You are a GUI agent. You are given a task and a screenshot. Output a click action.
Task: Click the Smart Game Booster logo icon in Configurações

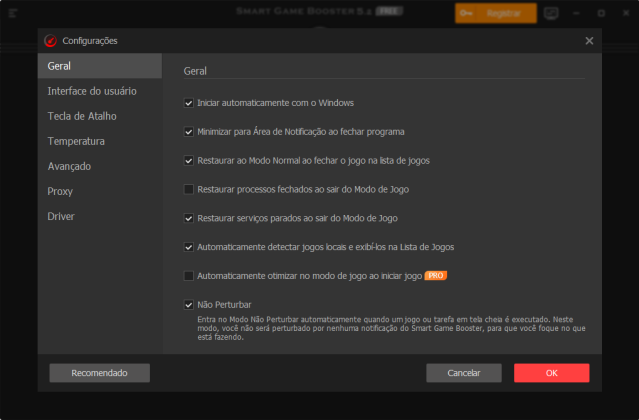pyautogui.click(x=51, y=41)
